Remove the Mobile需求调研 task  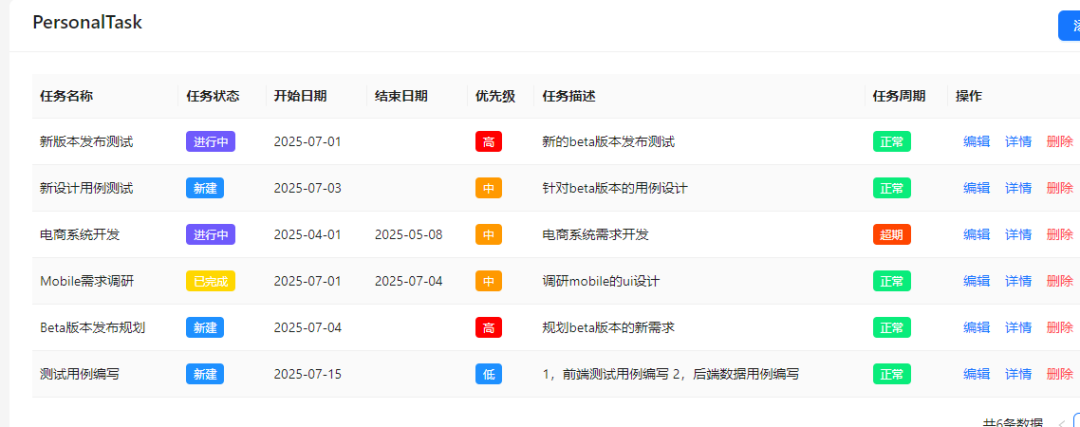click(x=1059, y=281)
